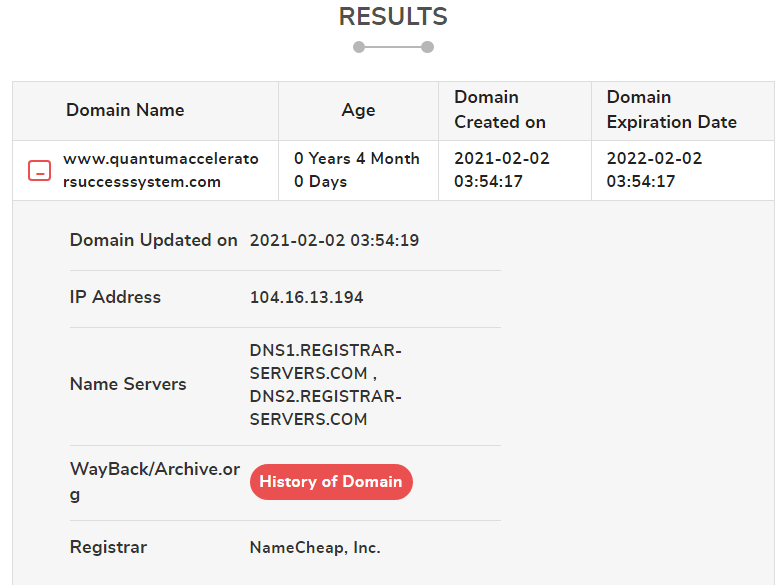The width and height of the screenshot is (783, 585).
Task: Click the 2022-02-02 expiration date cell
Action: pos(654,170)
